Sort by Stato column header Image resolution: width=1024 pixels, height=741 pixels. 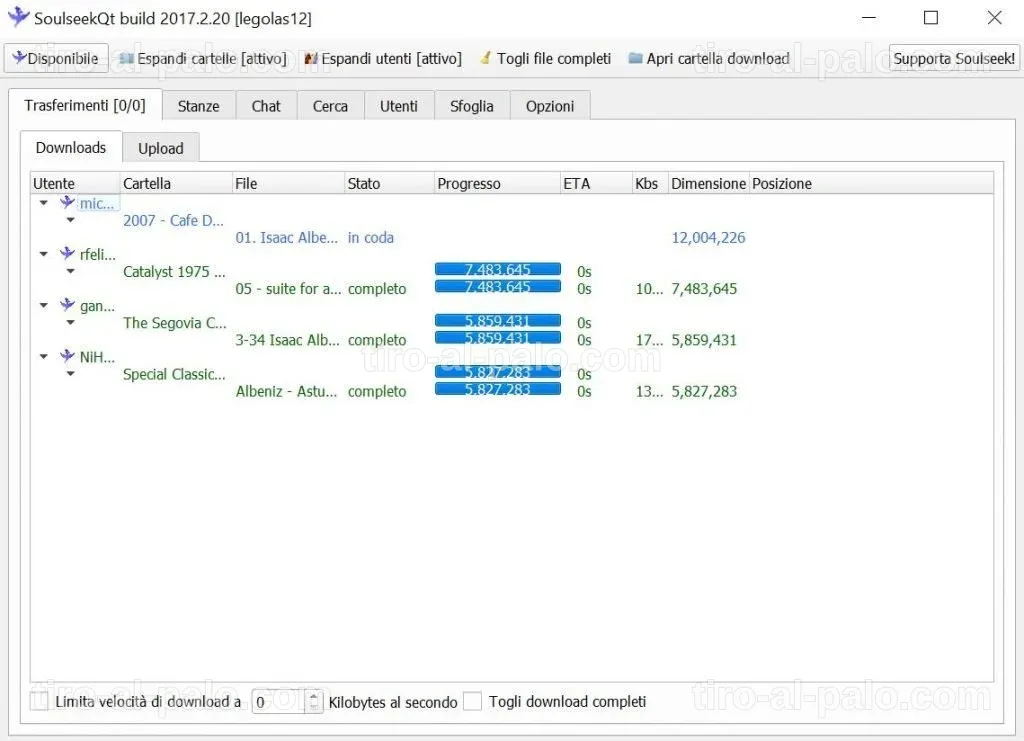coord(389,183)
